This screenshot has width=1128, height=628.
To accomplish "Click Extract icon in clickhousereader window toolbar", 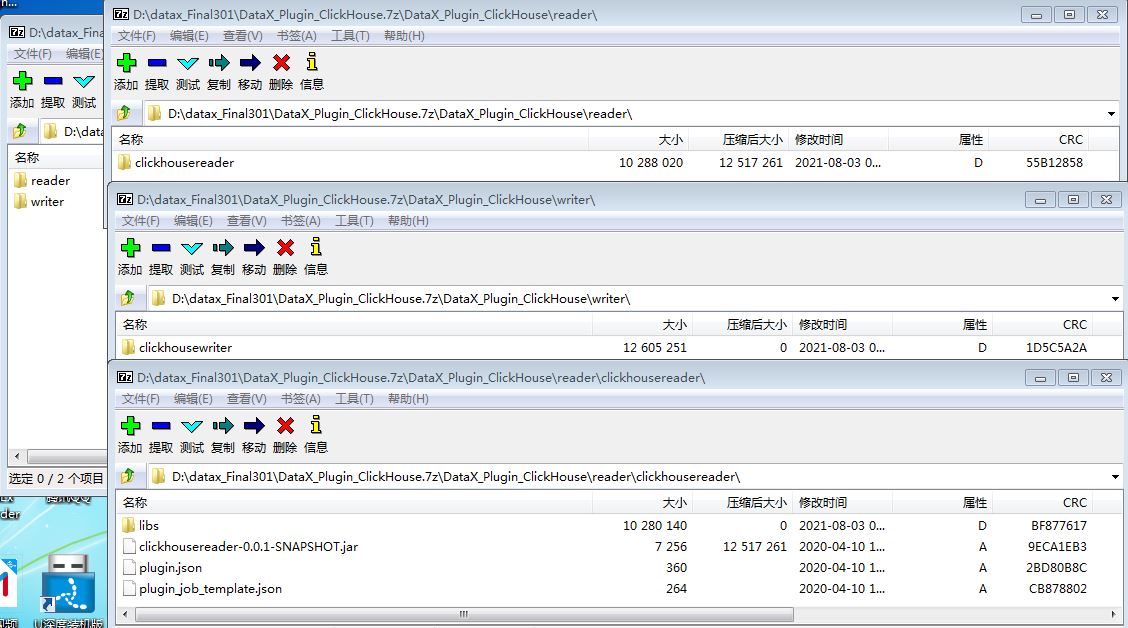I will click(161, 425).
